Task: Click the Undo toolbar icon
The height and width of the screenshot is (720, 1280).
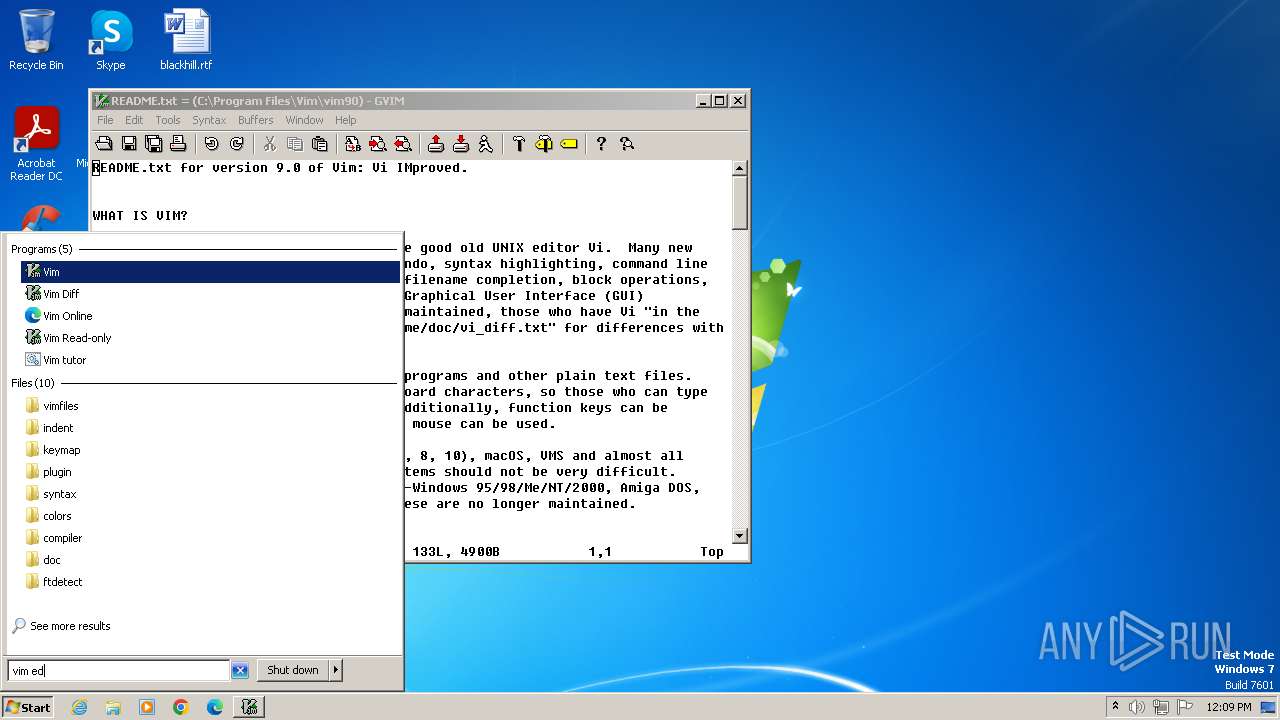Action: coord(212,144)
